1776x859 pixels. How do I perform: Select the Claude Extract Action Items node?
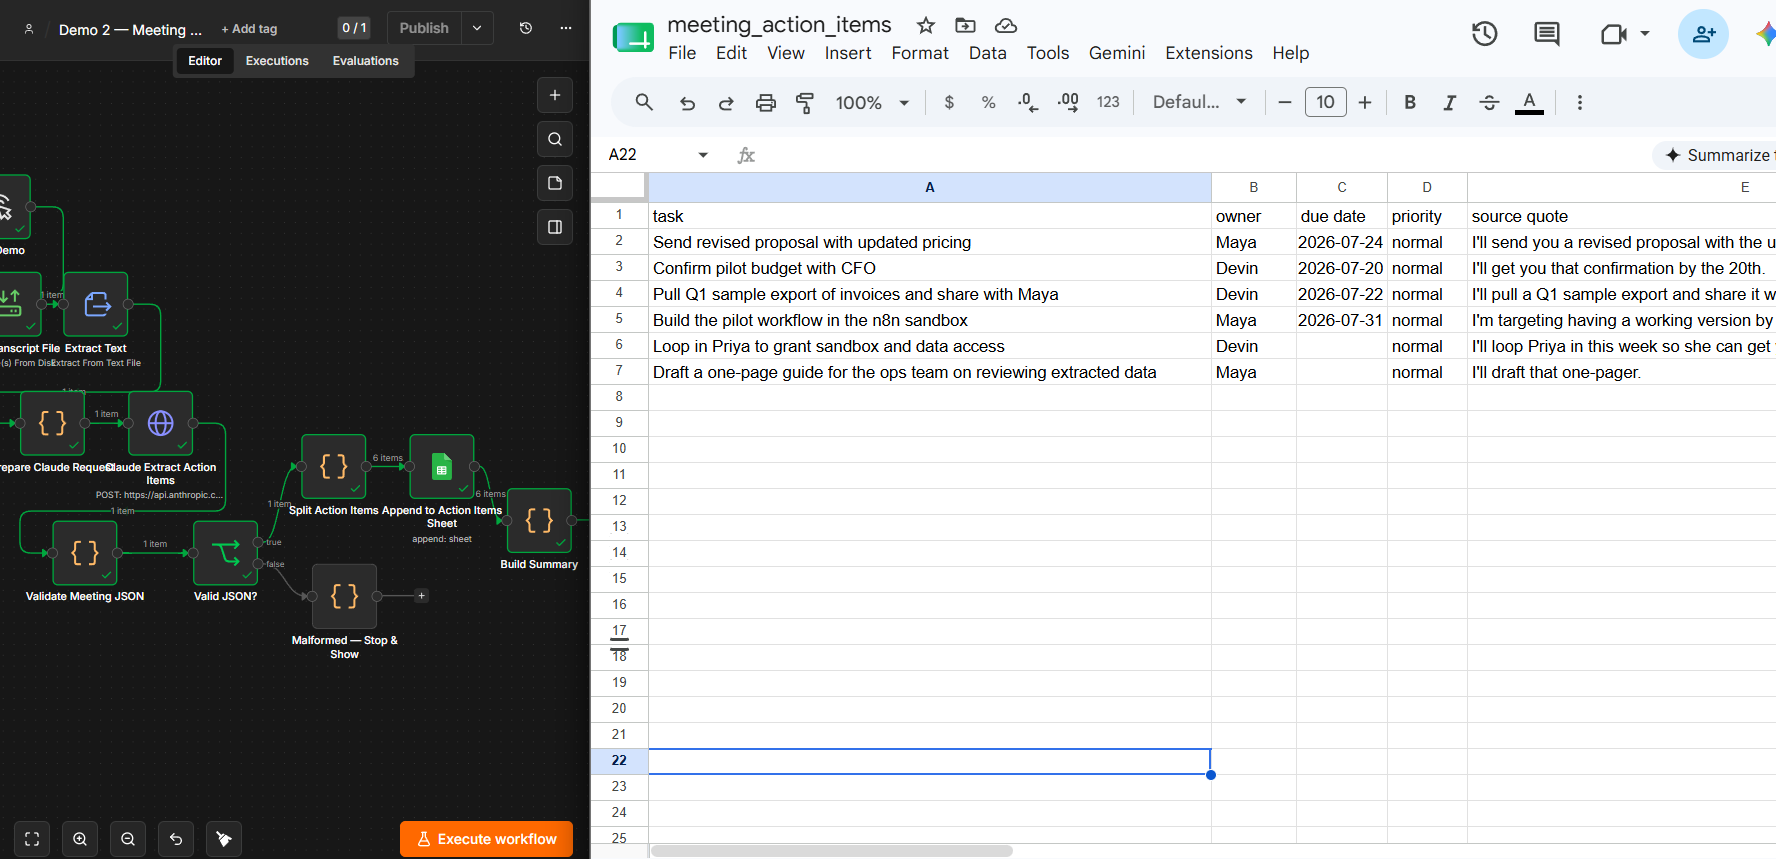tap(161, 423)
